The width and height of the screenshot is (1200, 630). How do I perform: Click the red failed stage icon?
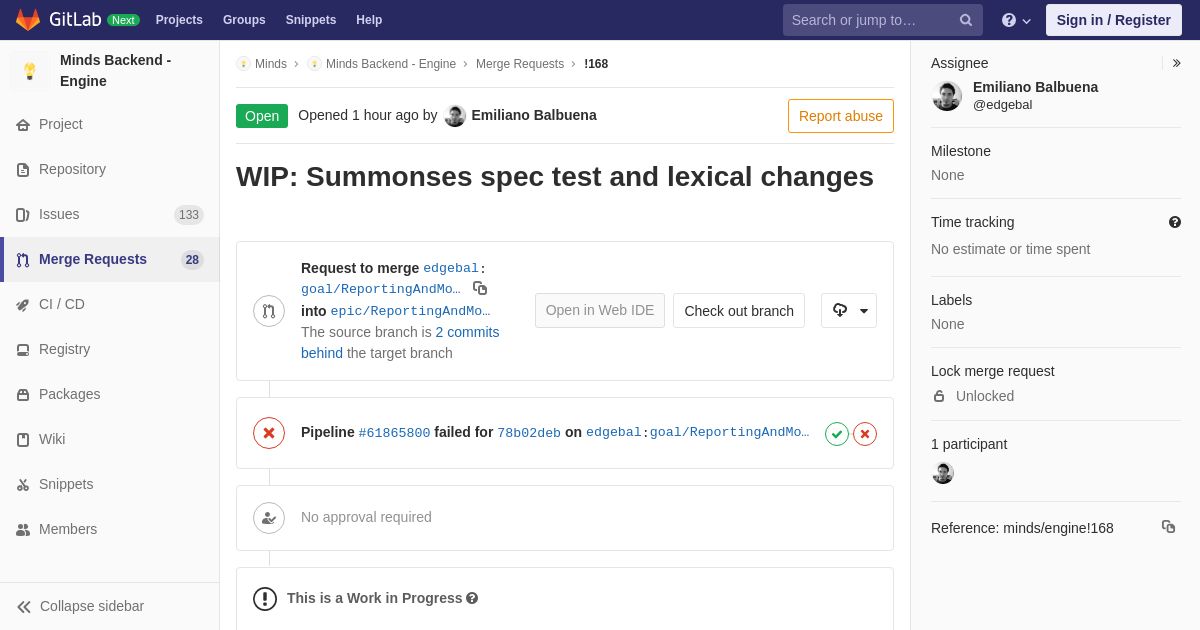(x=865, y=434)
